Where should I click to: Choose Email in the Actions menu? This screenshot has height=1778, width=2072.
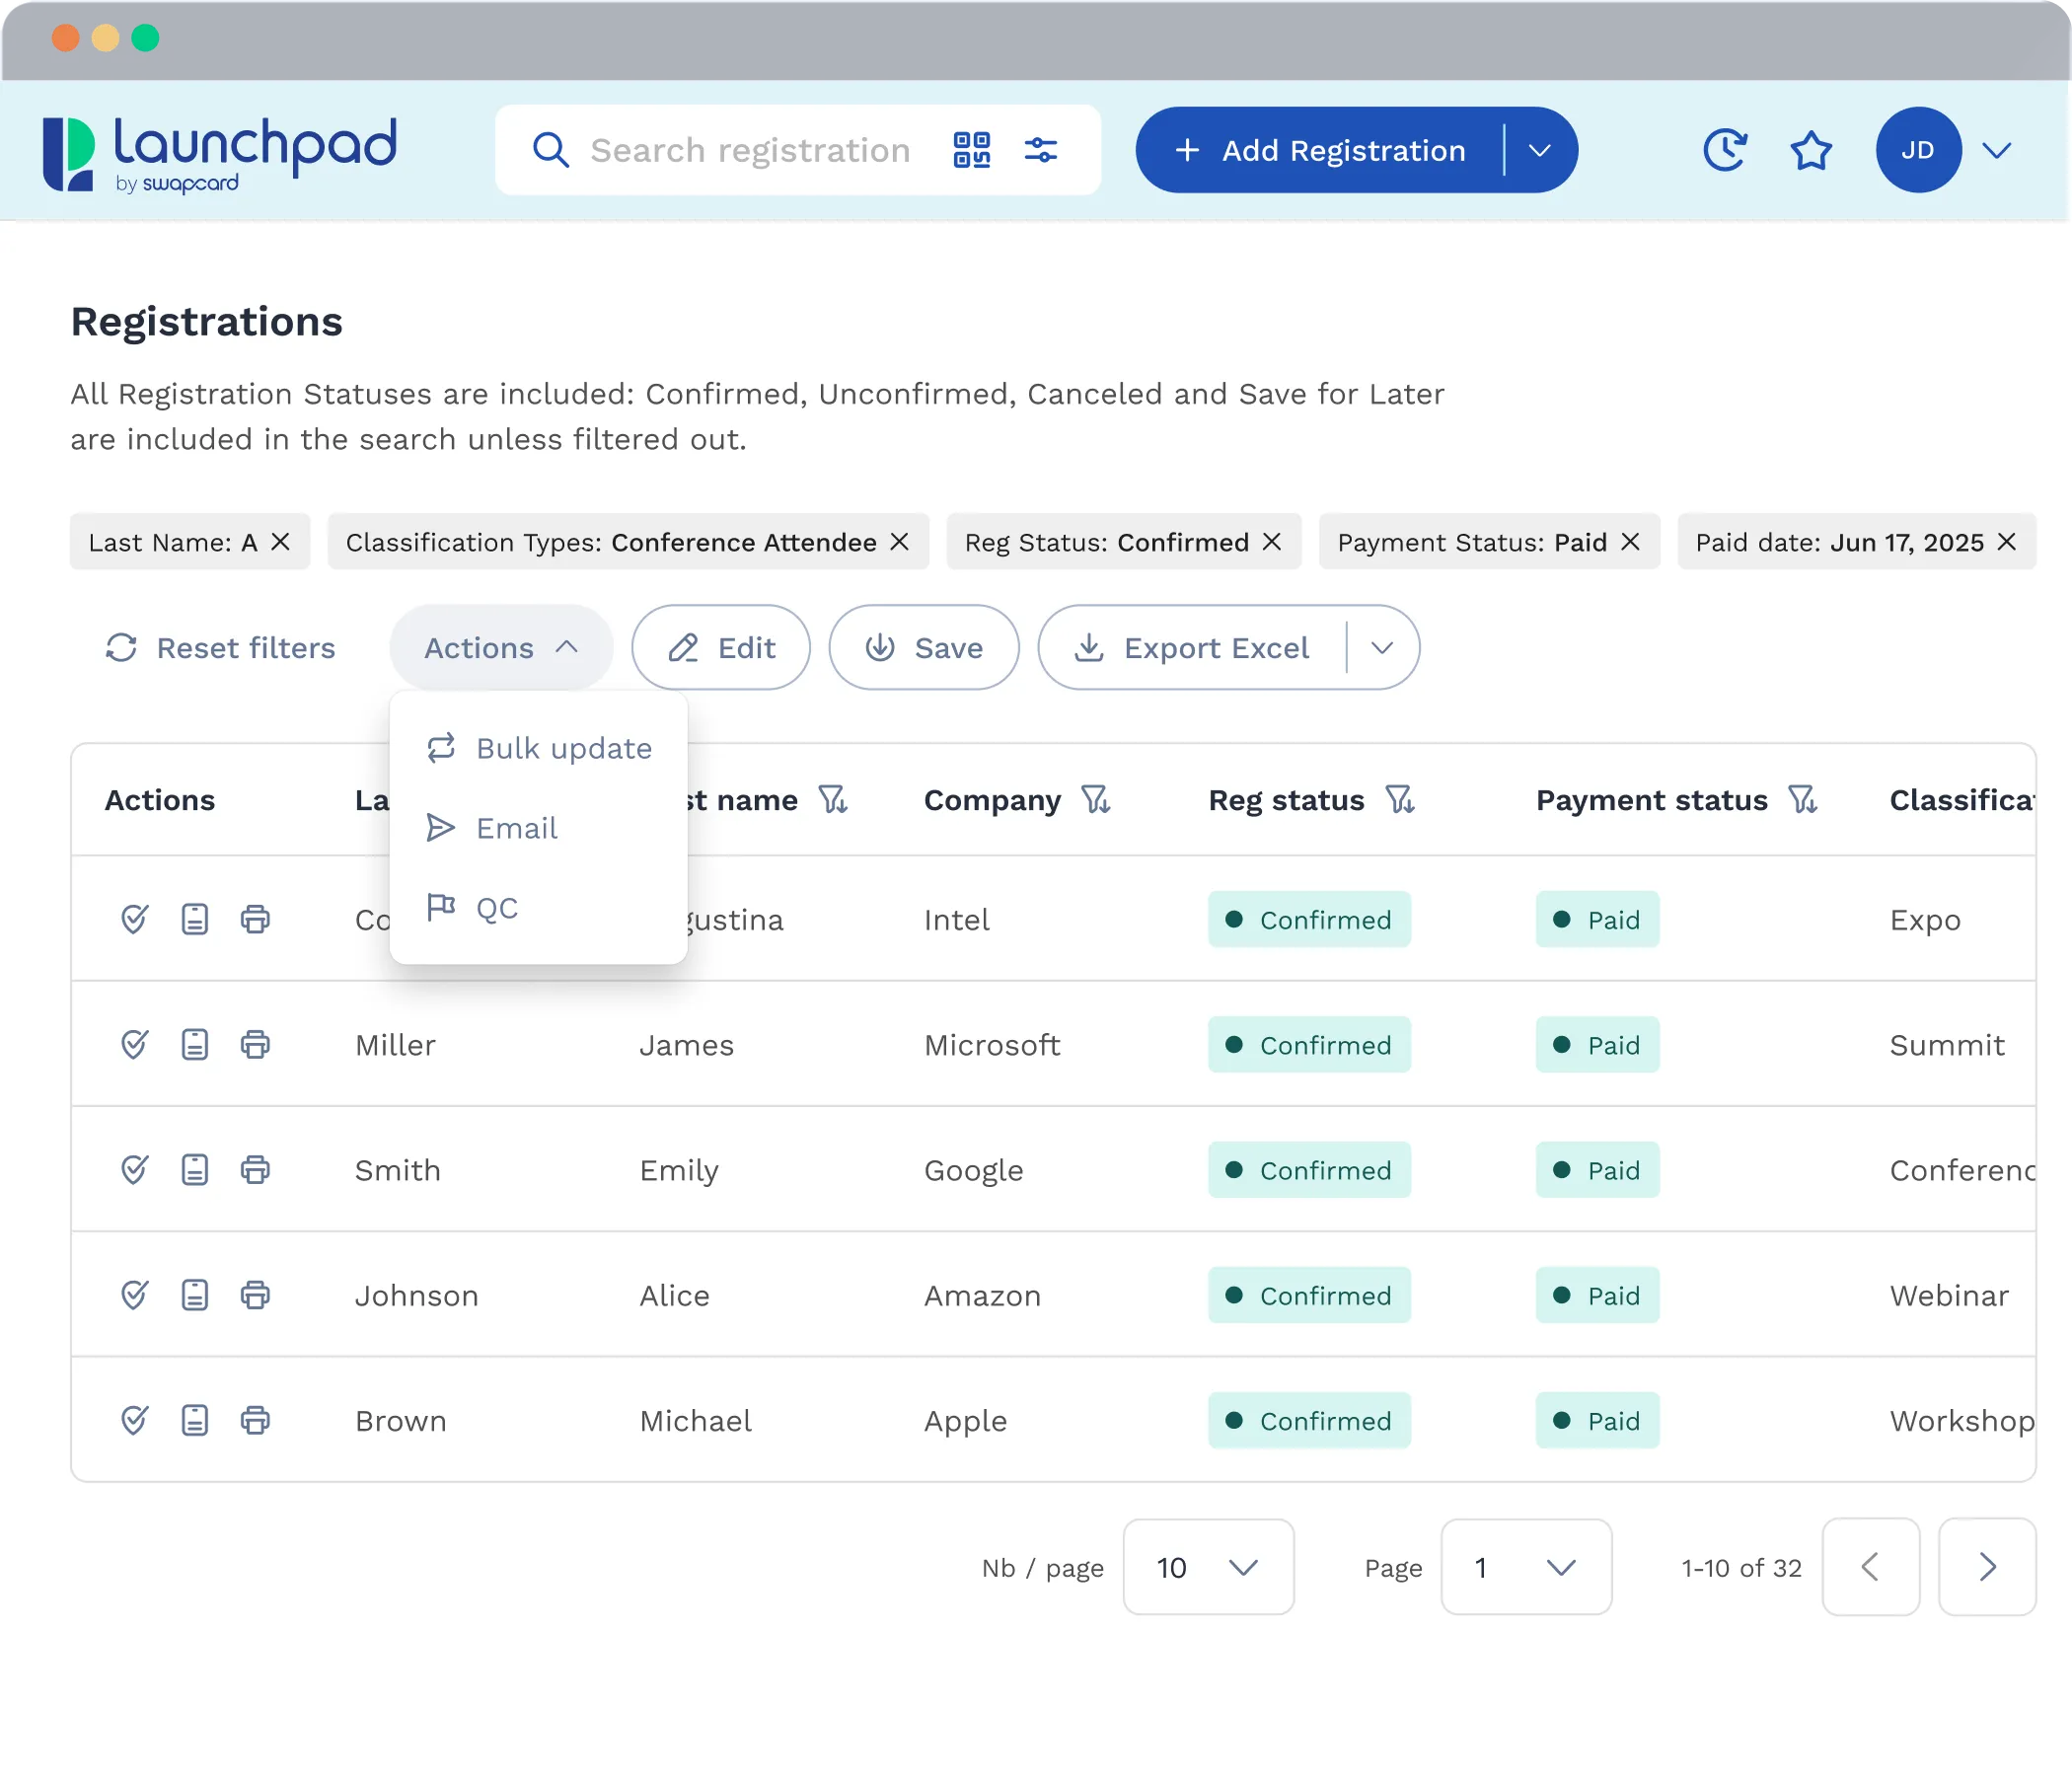point(517,827)
